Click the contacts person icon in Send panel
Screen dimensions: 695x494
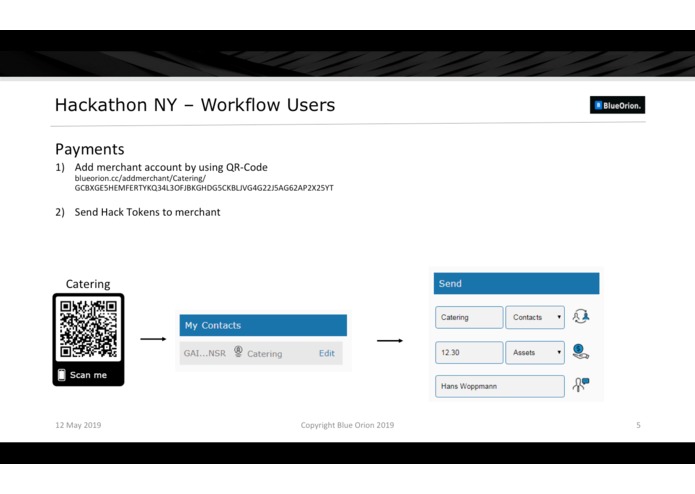point(581,316)
